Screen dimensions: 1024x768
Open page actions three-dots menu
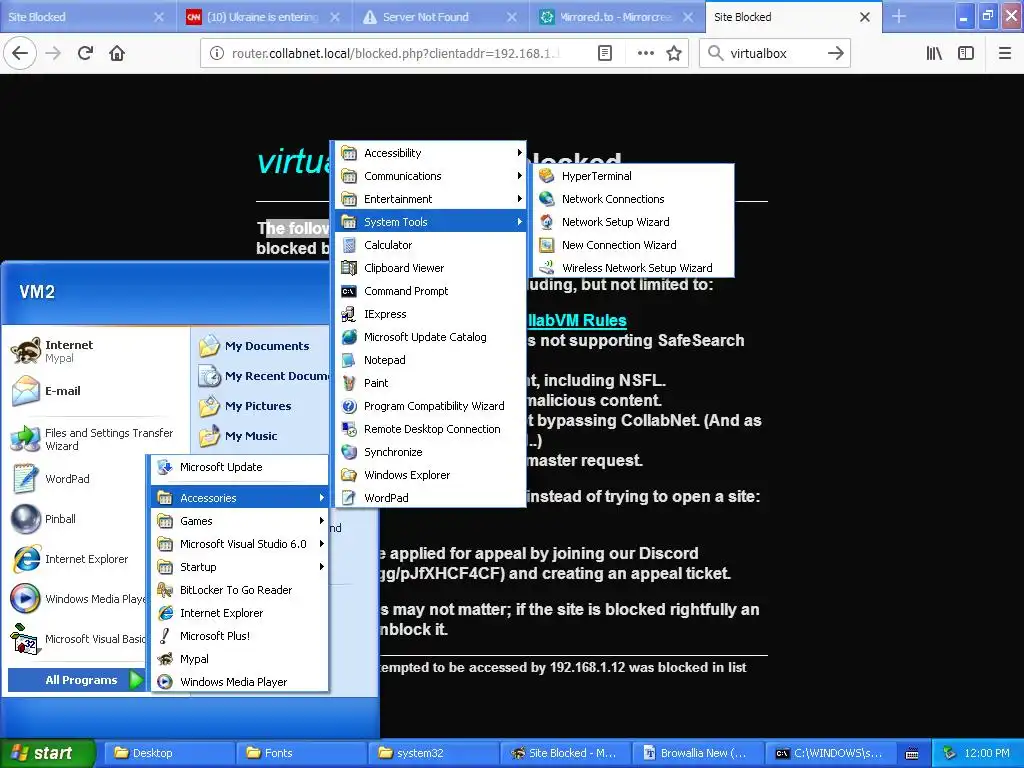(x=645, y=54)
